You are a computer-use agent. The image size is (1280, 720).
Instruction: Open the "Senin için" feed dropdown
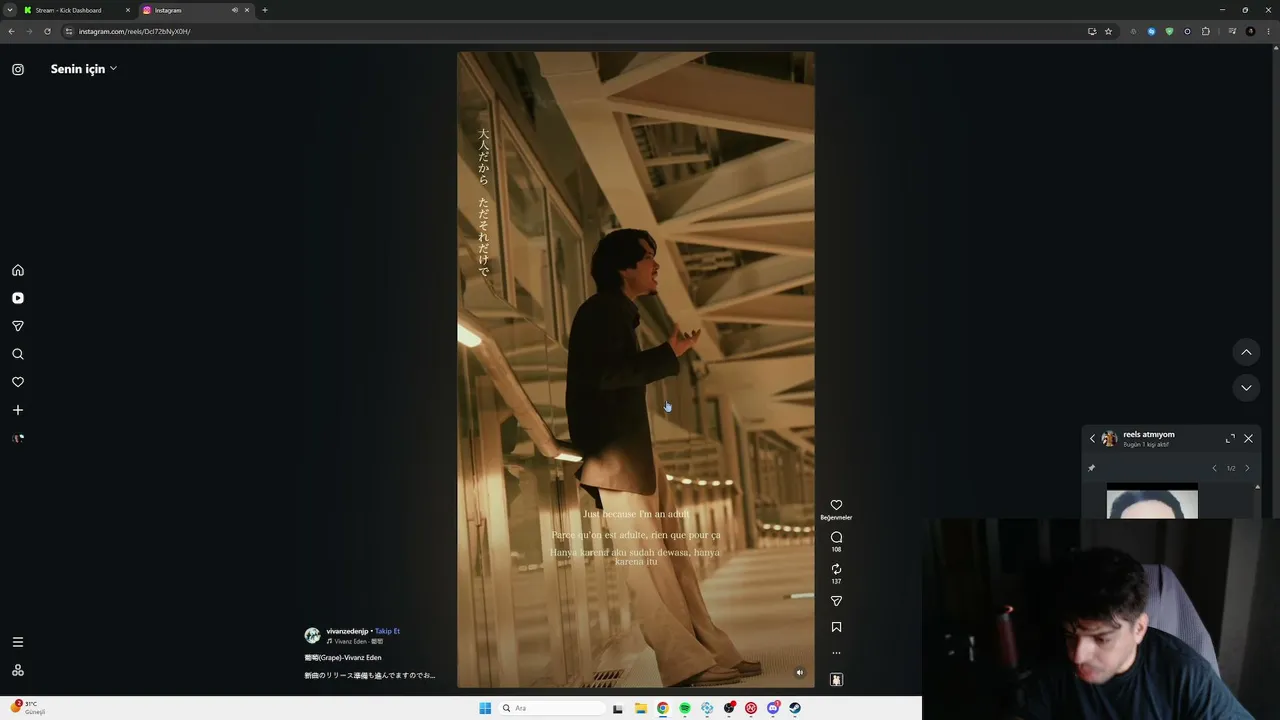tap(84, 69)
